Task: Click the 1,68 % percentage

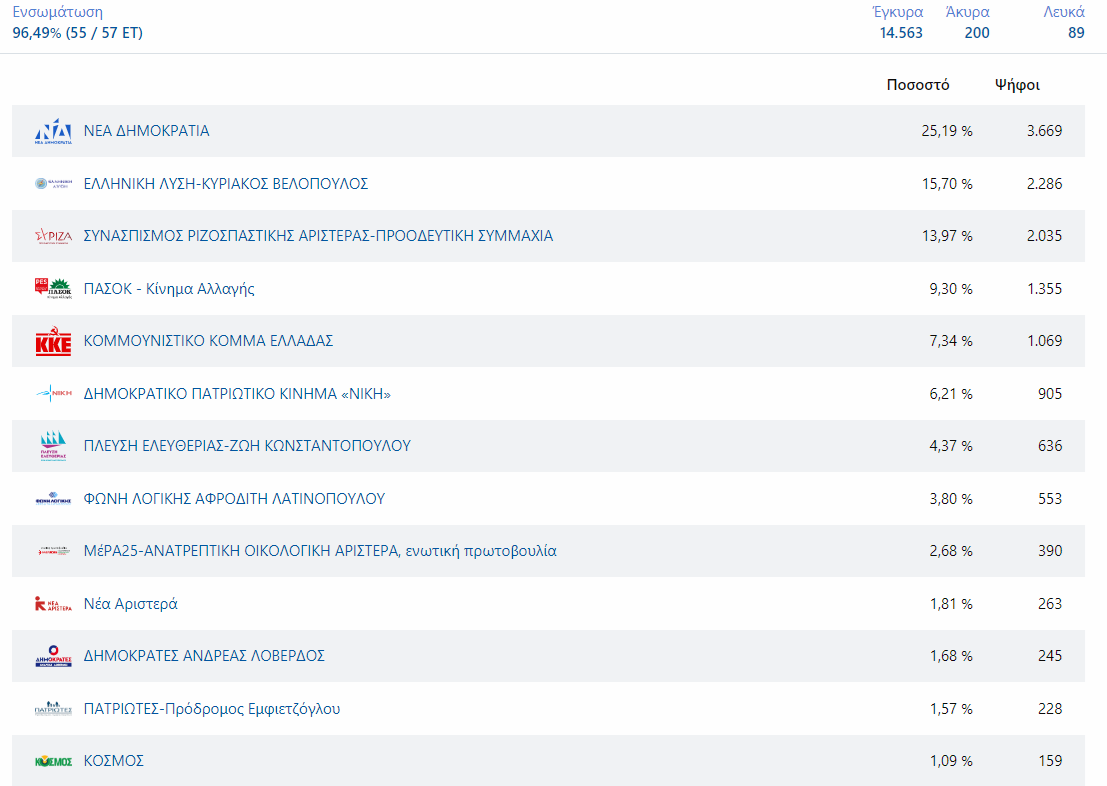Action: [x=951, y=656]
